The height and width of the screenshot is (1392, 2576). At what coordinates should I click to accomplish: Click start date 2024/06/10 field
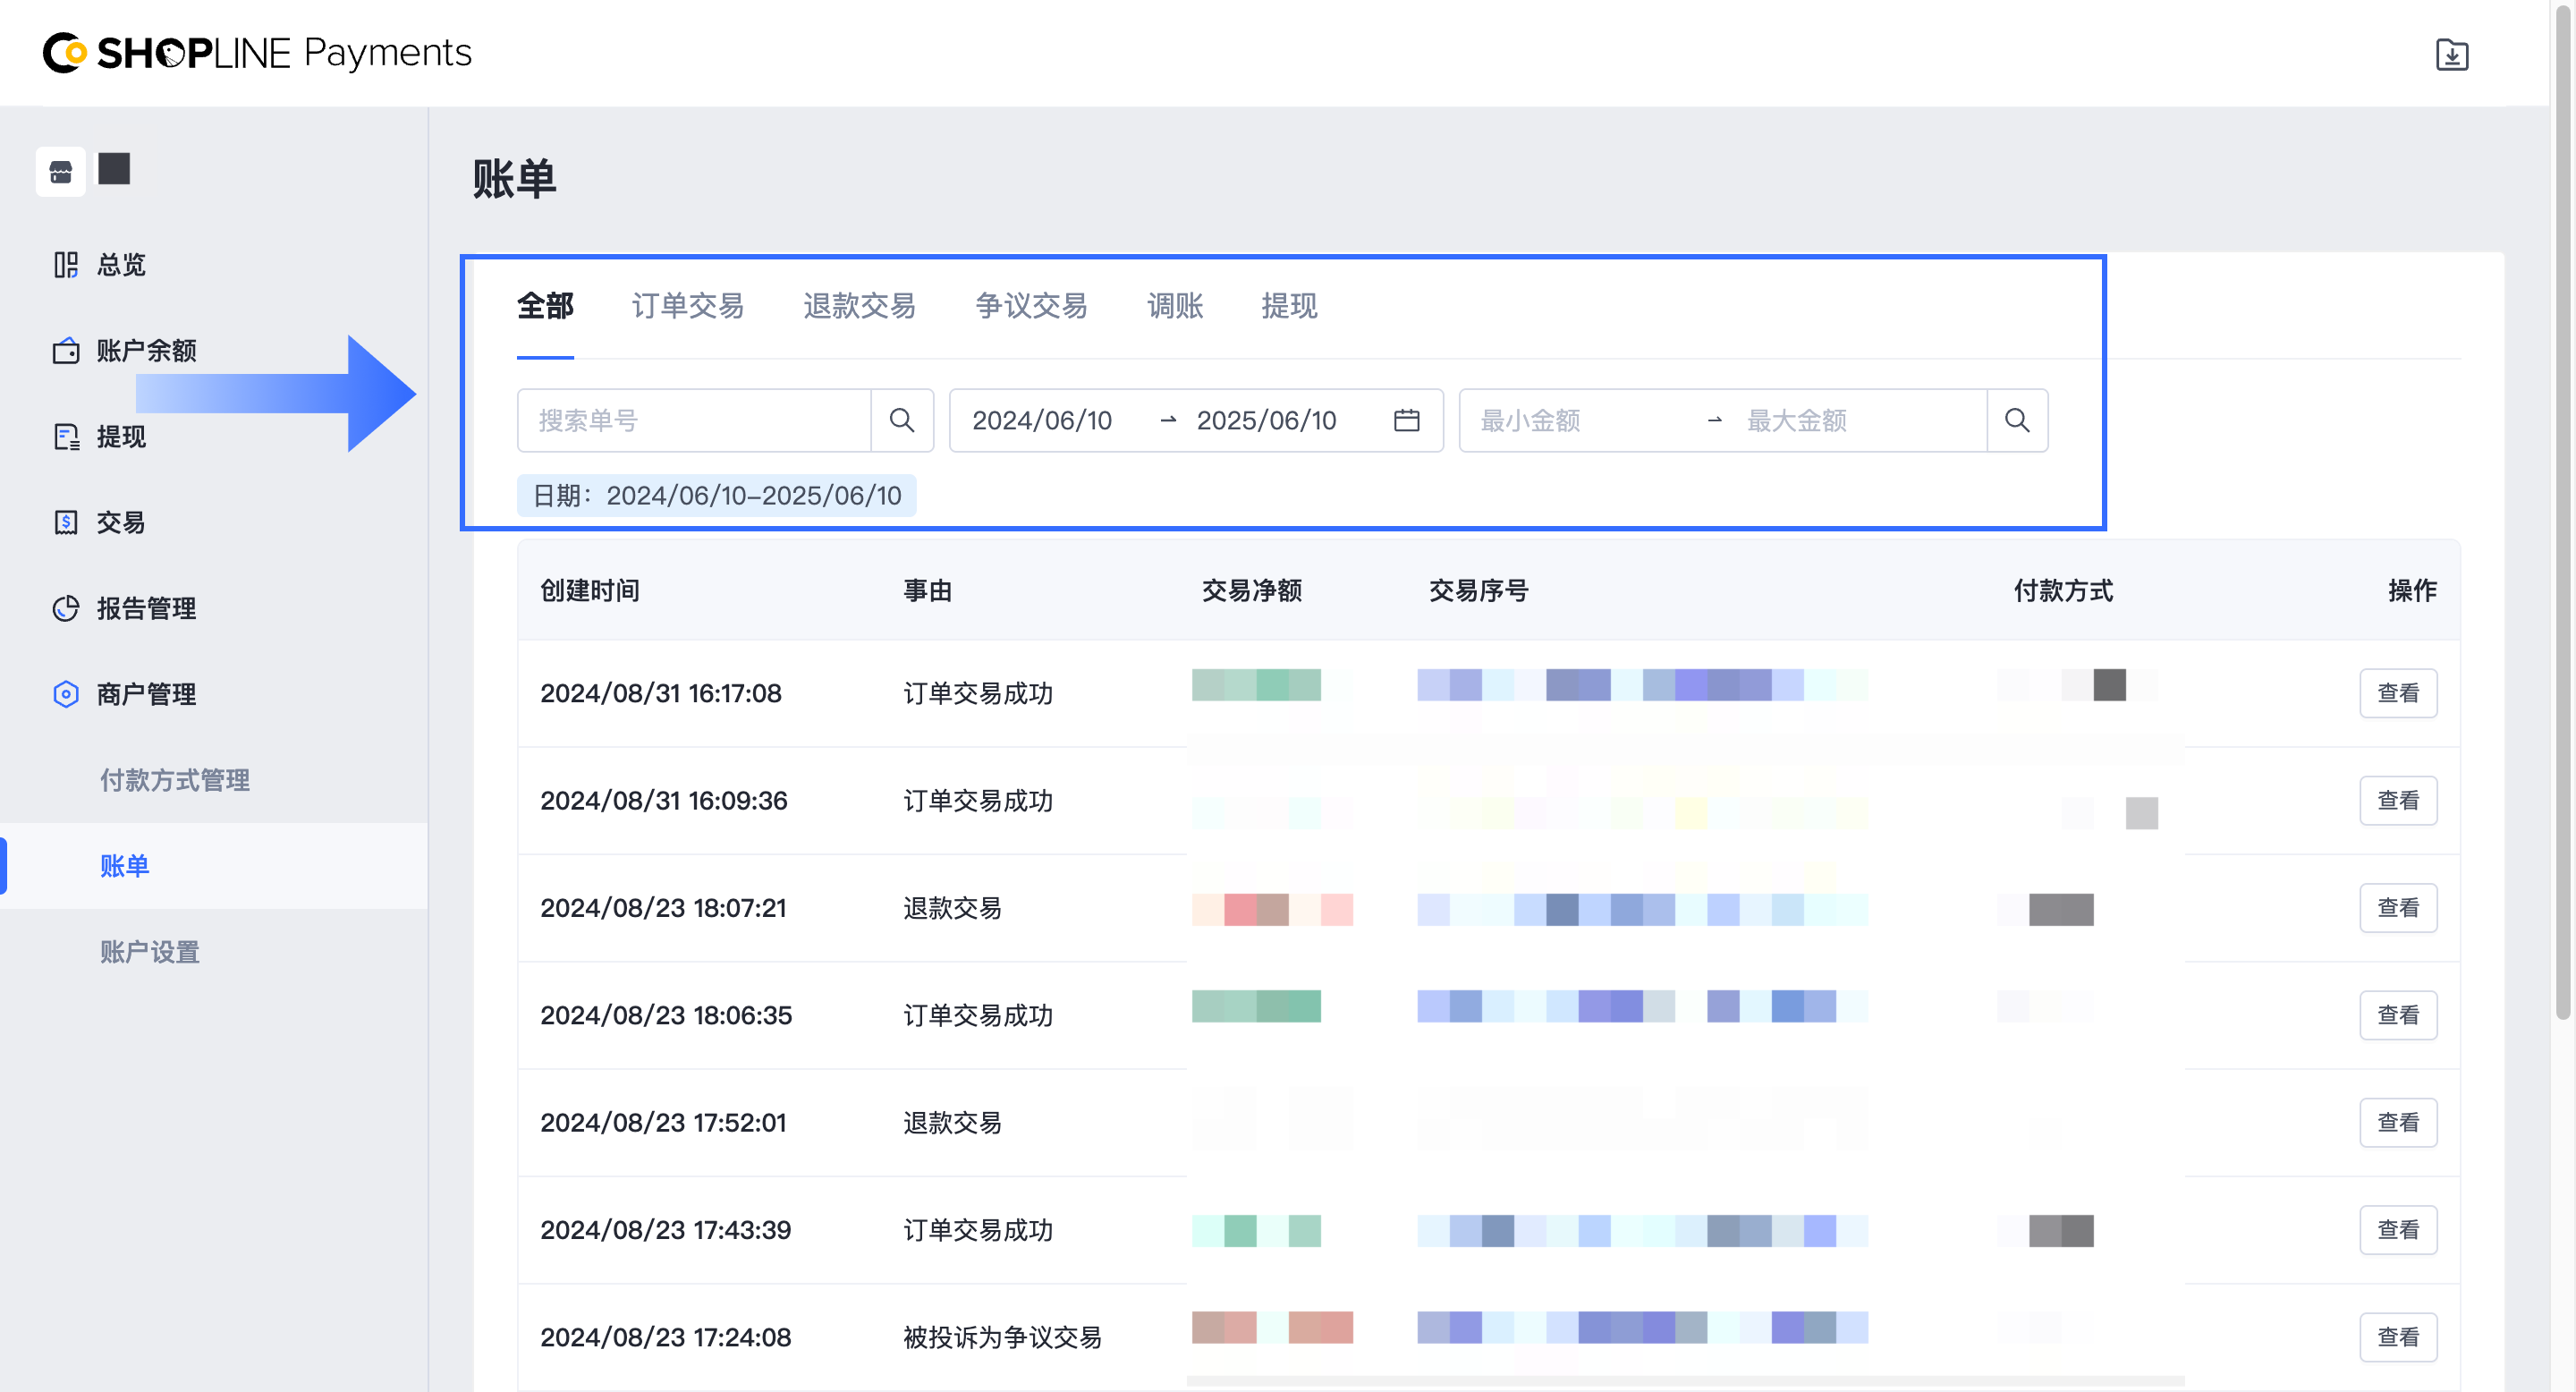(x=1042, y=420)
